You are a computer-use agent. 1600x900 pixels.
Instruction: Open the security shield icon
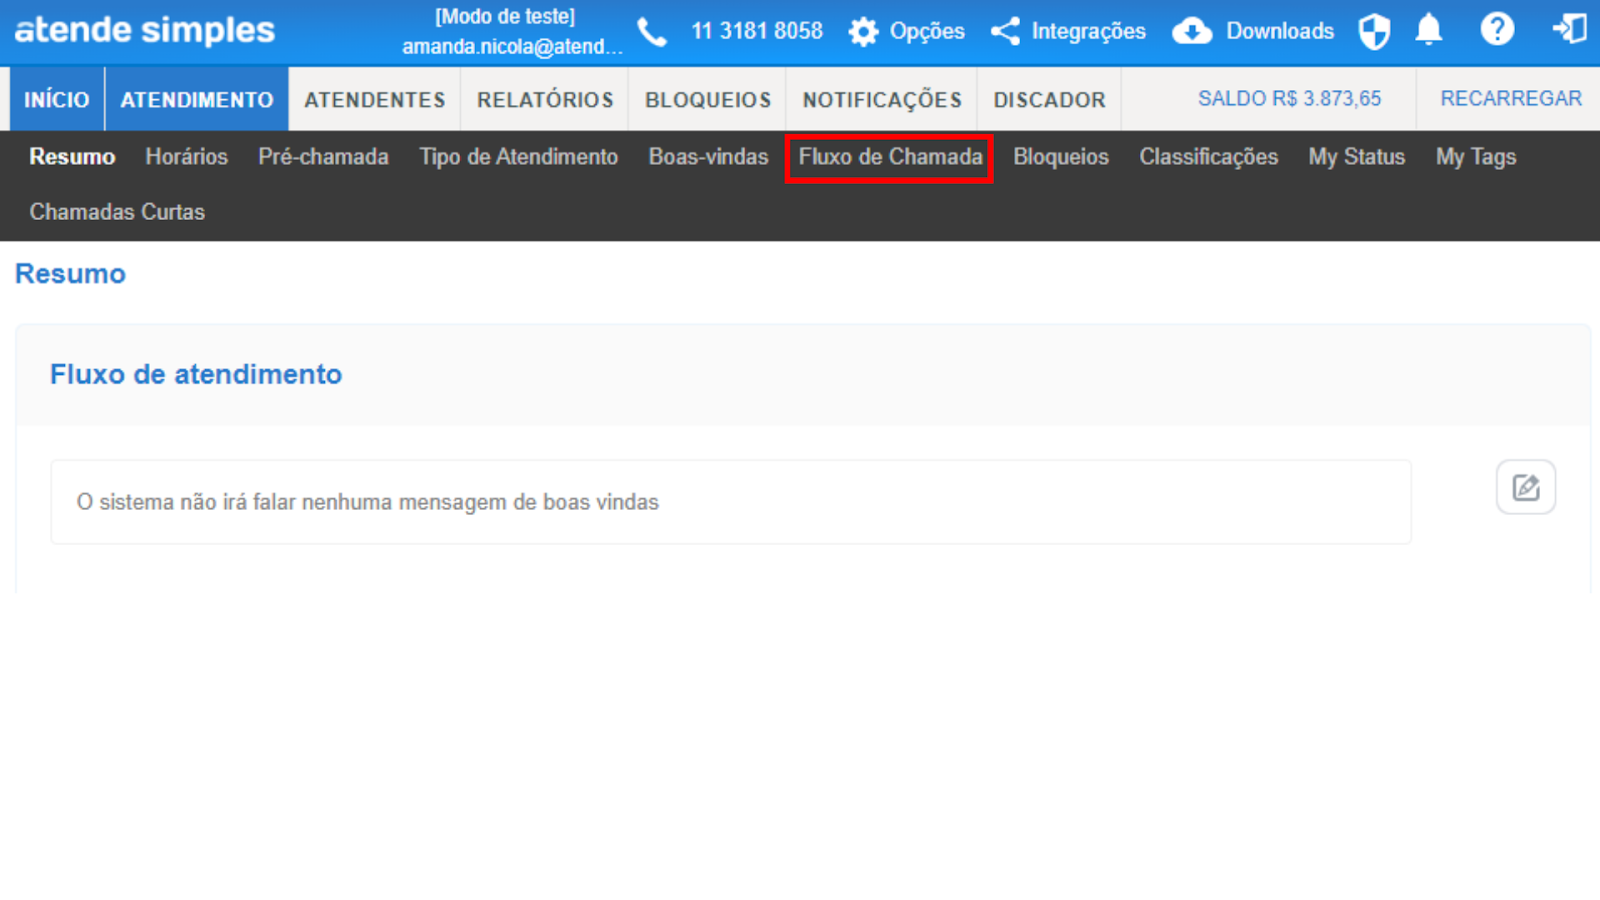coord(1374,31)
